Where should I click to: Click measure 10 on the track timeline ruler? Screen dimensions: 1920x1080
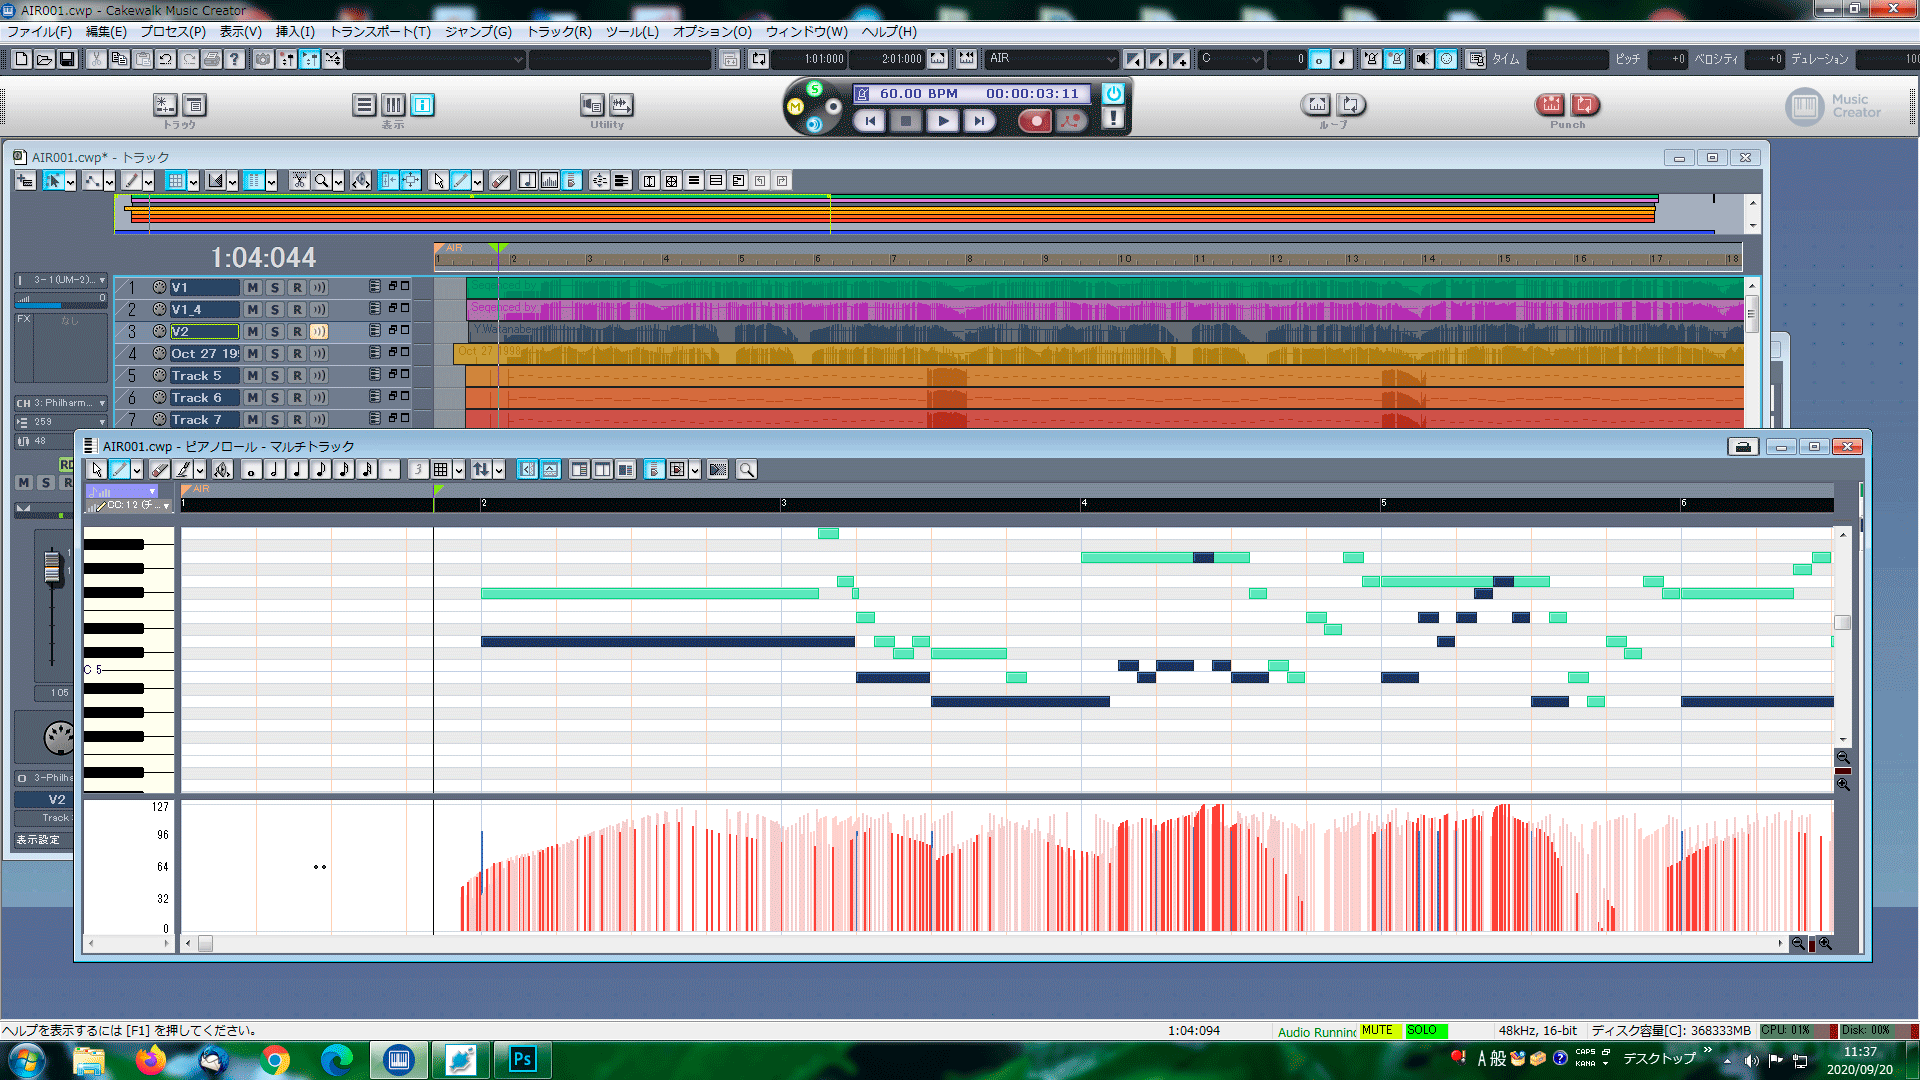(1122, 260)
